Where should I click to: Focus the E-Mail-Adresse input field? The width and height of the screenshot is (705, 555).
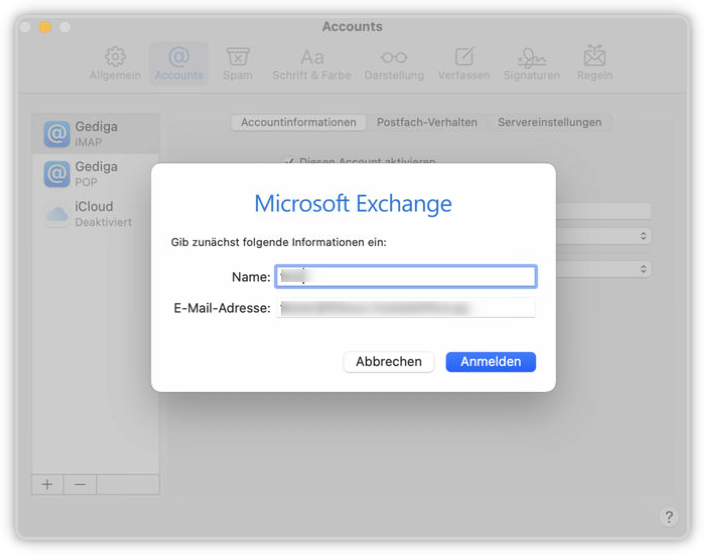coord(406,308)
